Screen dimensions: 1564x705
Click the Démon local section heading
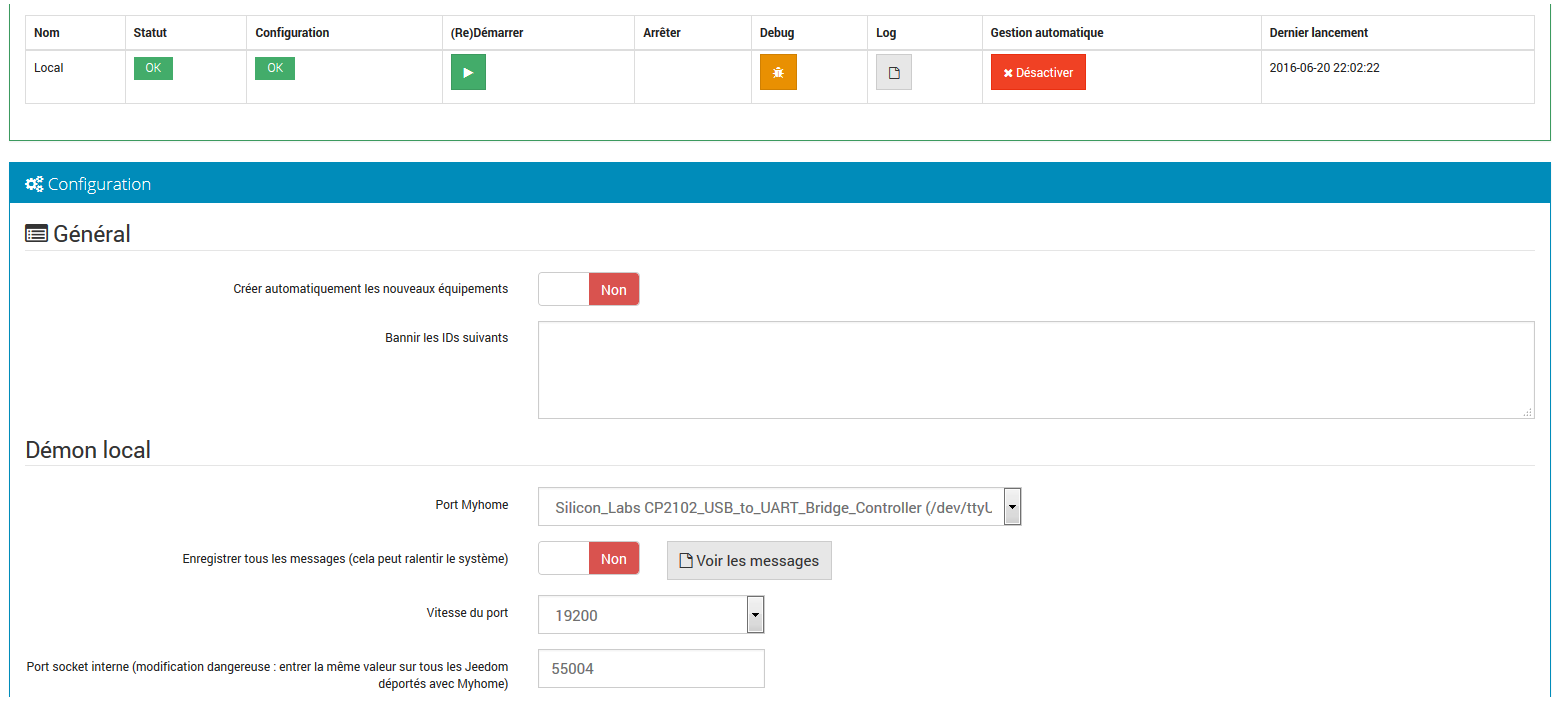pyautogui.click(x=88, y=450)
